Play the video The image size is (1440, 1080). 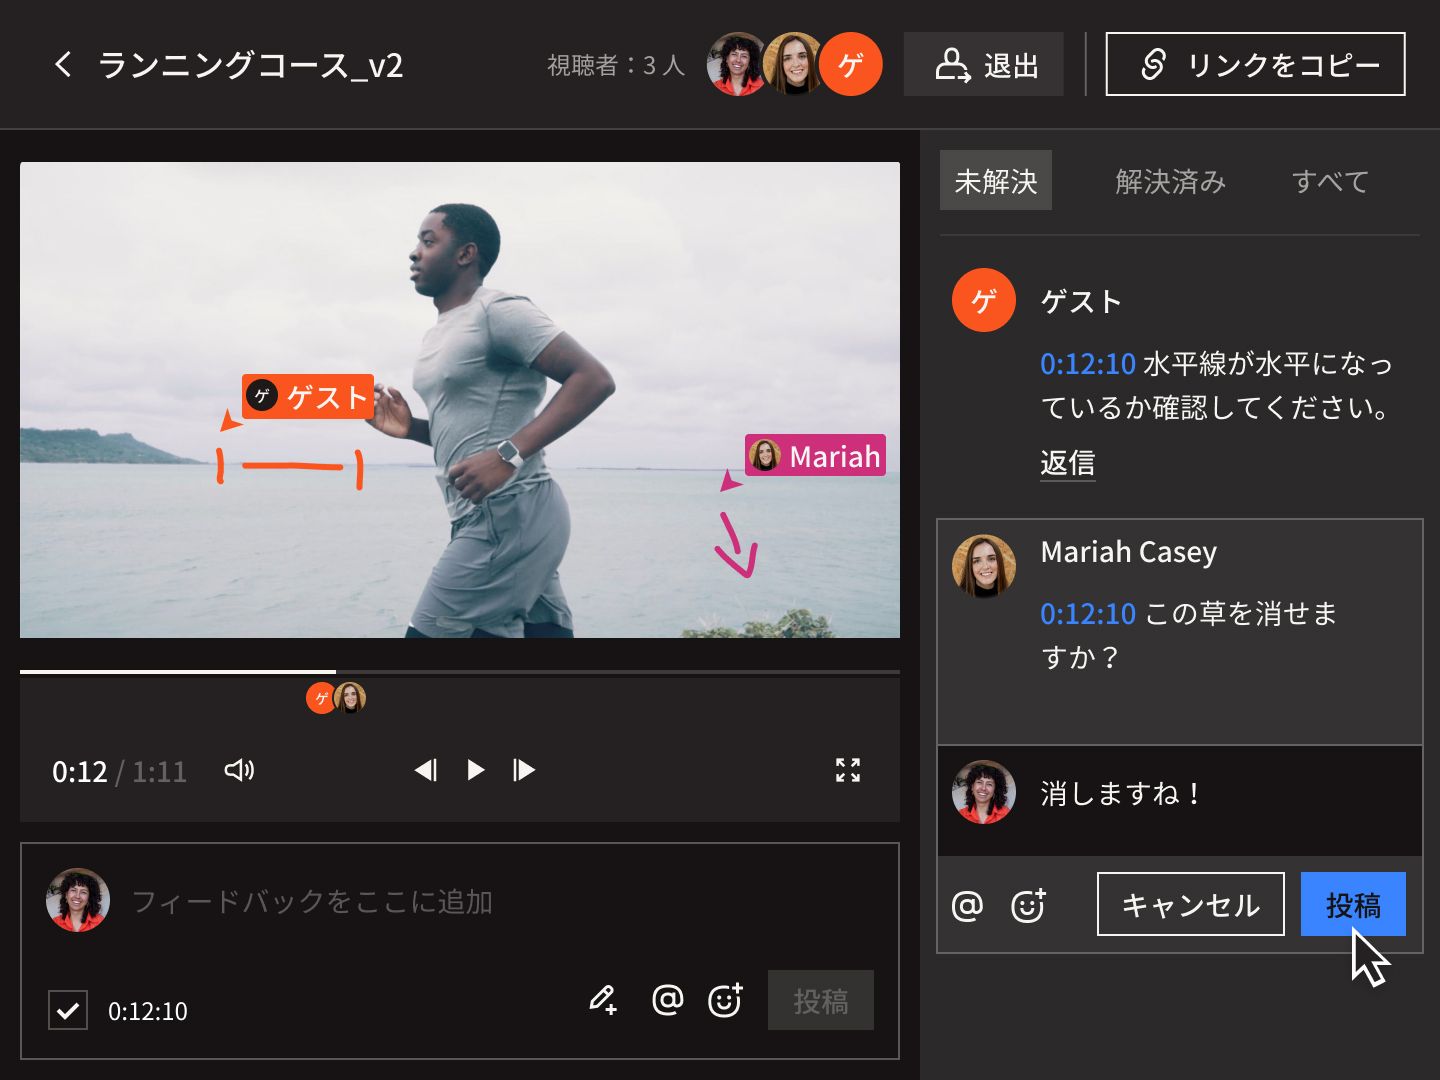tap(474, 770)
